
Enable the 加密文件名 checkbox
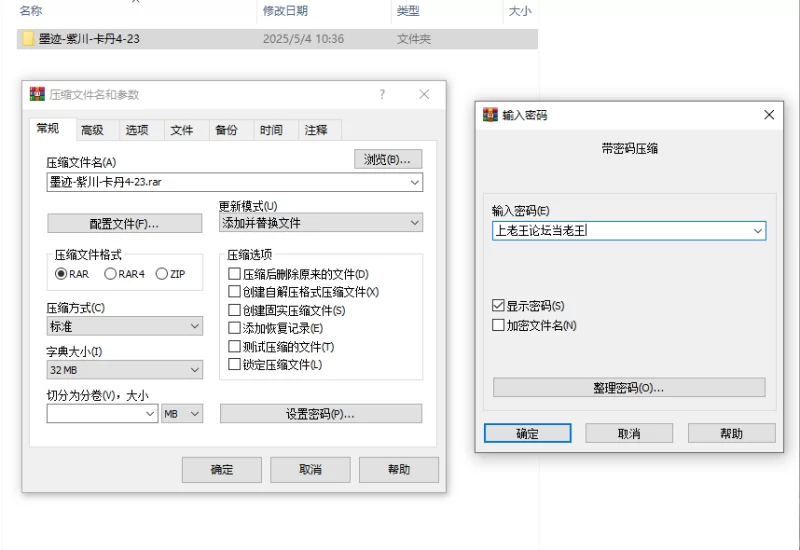pos(498,325)
